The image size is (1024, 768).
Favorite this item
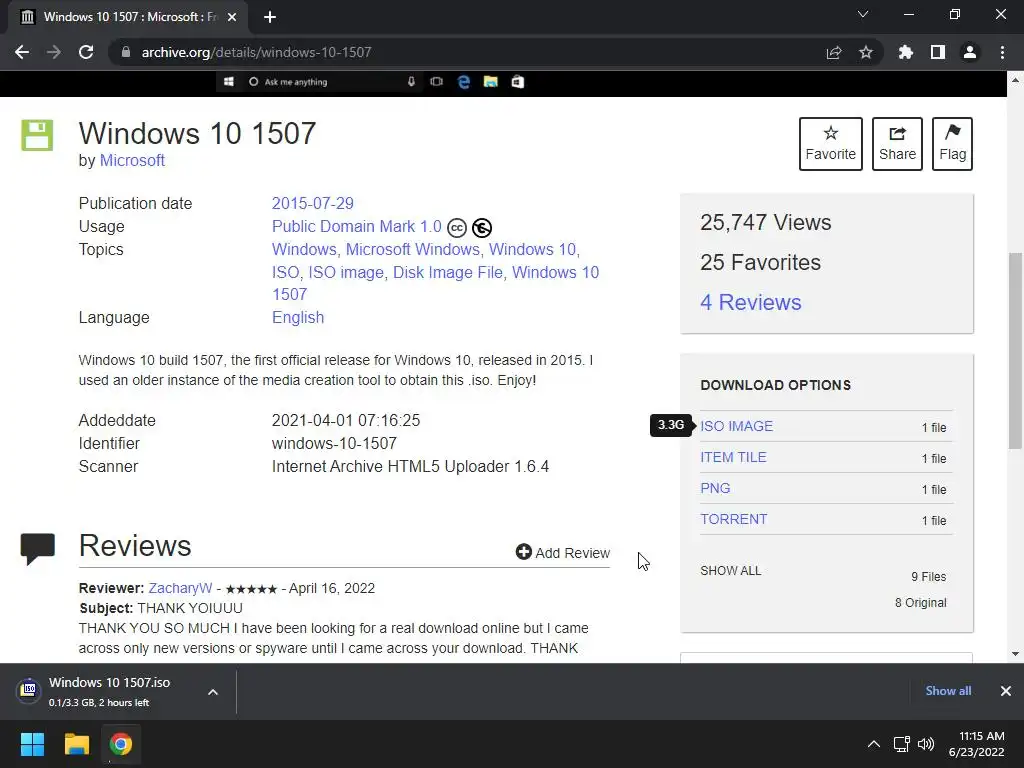click(x=831, y=144)
